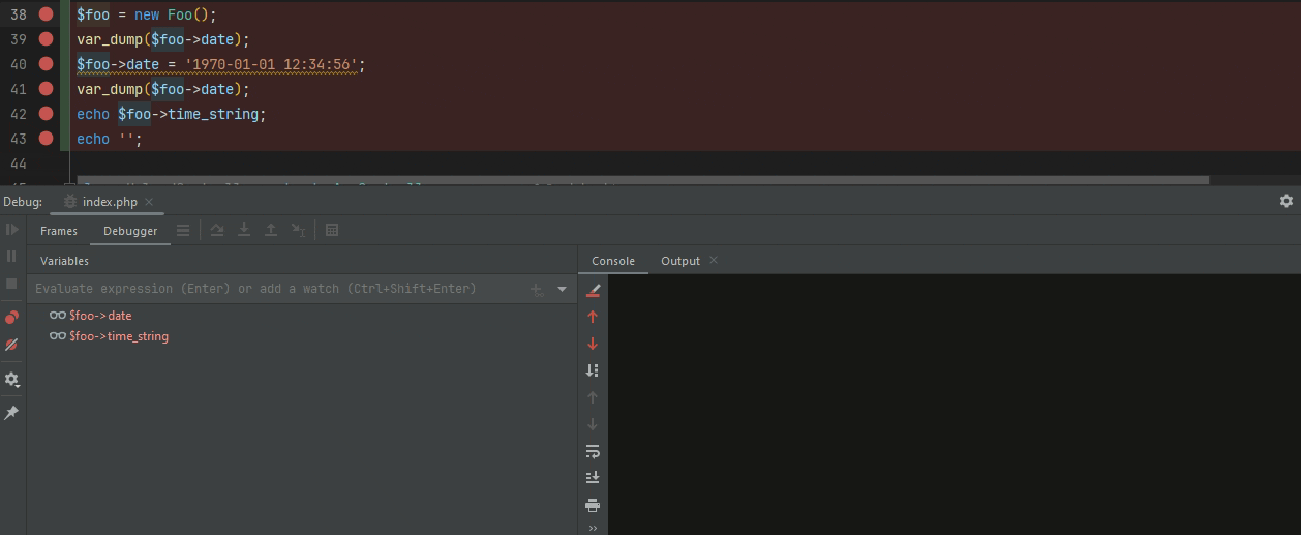Clear console with the red eraser icon

pos(592,290)
